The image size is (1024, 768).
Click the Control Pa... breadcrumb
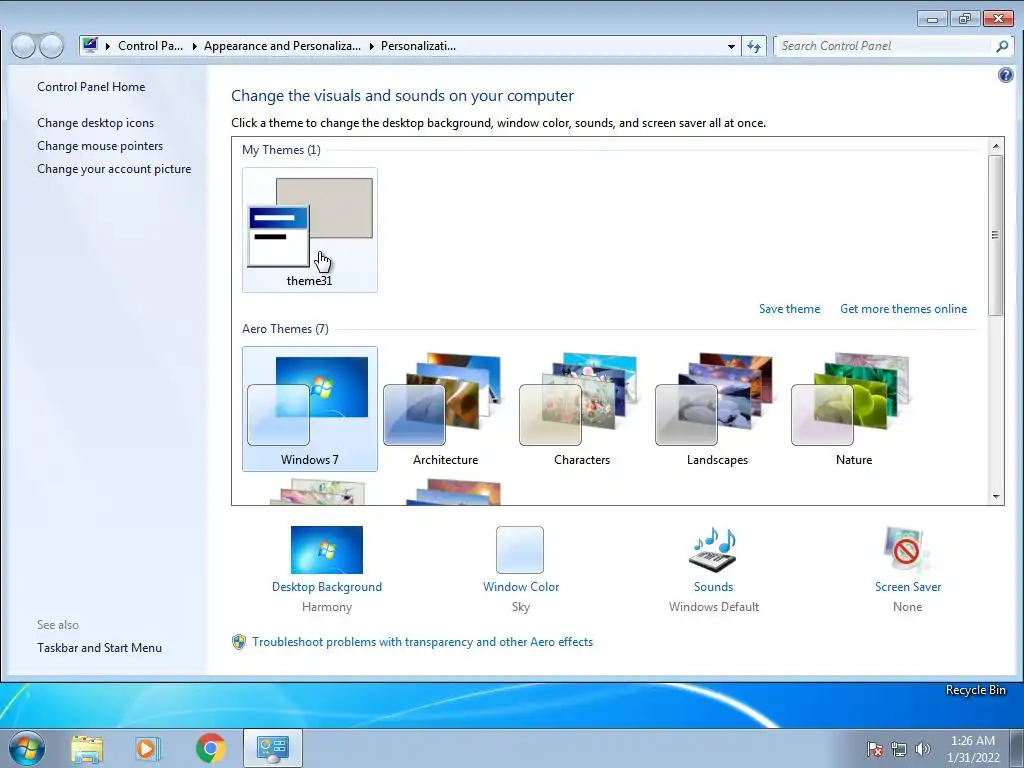click(150, 46)
